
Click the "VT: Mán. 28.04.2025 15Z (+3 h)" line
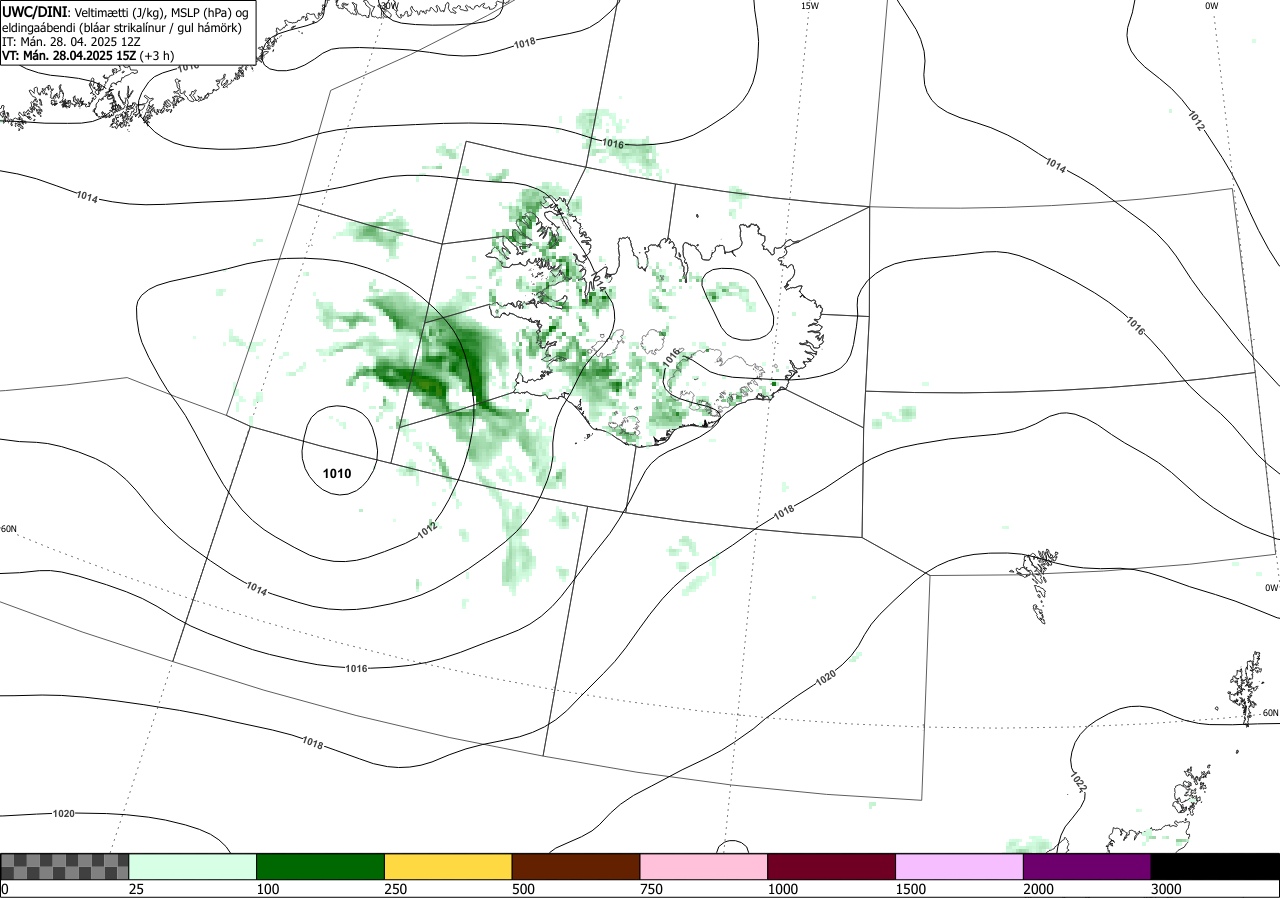pos(88,56)
